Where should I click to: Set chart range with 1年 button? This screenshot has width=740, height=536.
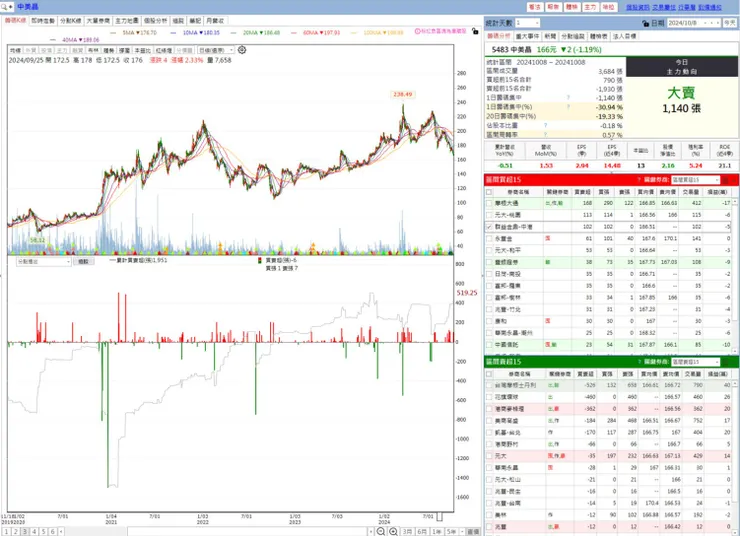coord(437,532)
